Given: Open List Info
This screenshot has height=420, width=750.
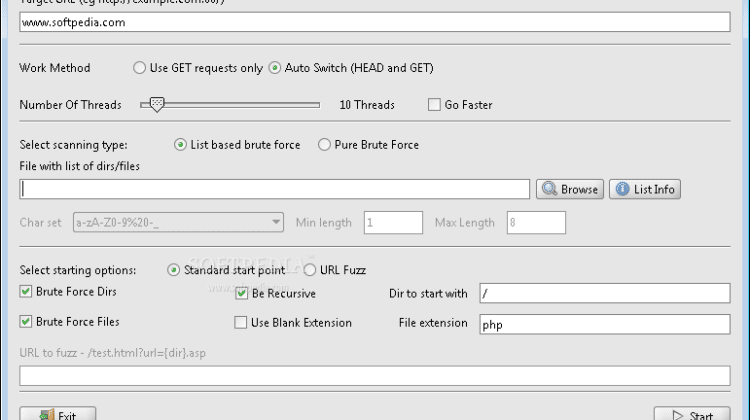Looking at the screenshot, I should tap(645, 189).
